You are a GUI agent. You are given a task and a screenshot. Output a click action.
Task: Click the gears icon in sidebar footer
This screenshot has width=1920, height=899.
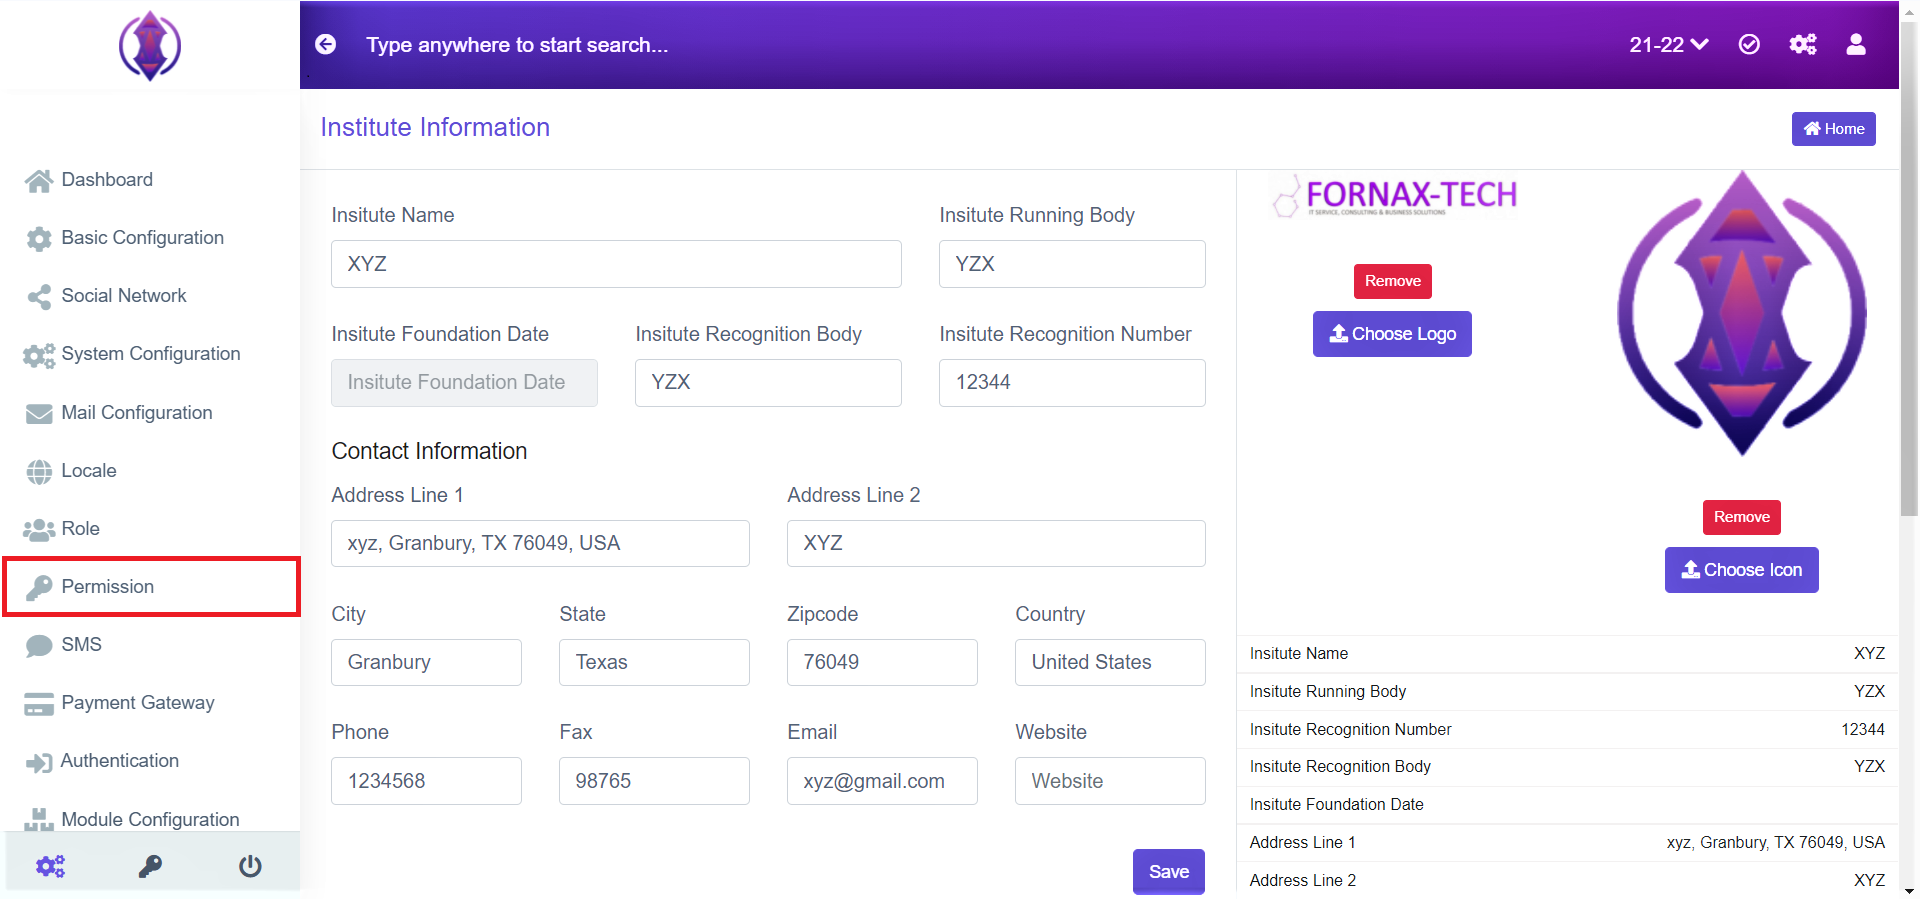[51, 866]
